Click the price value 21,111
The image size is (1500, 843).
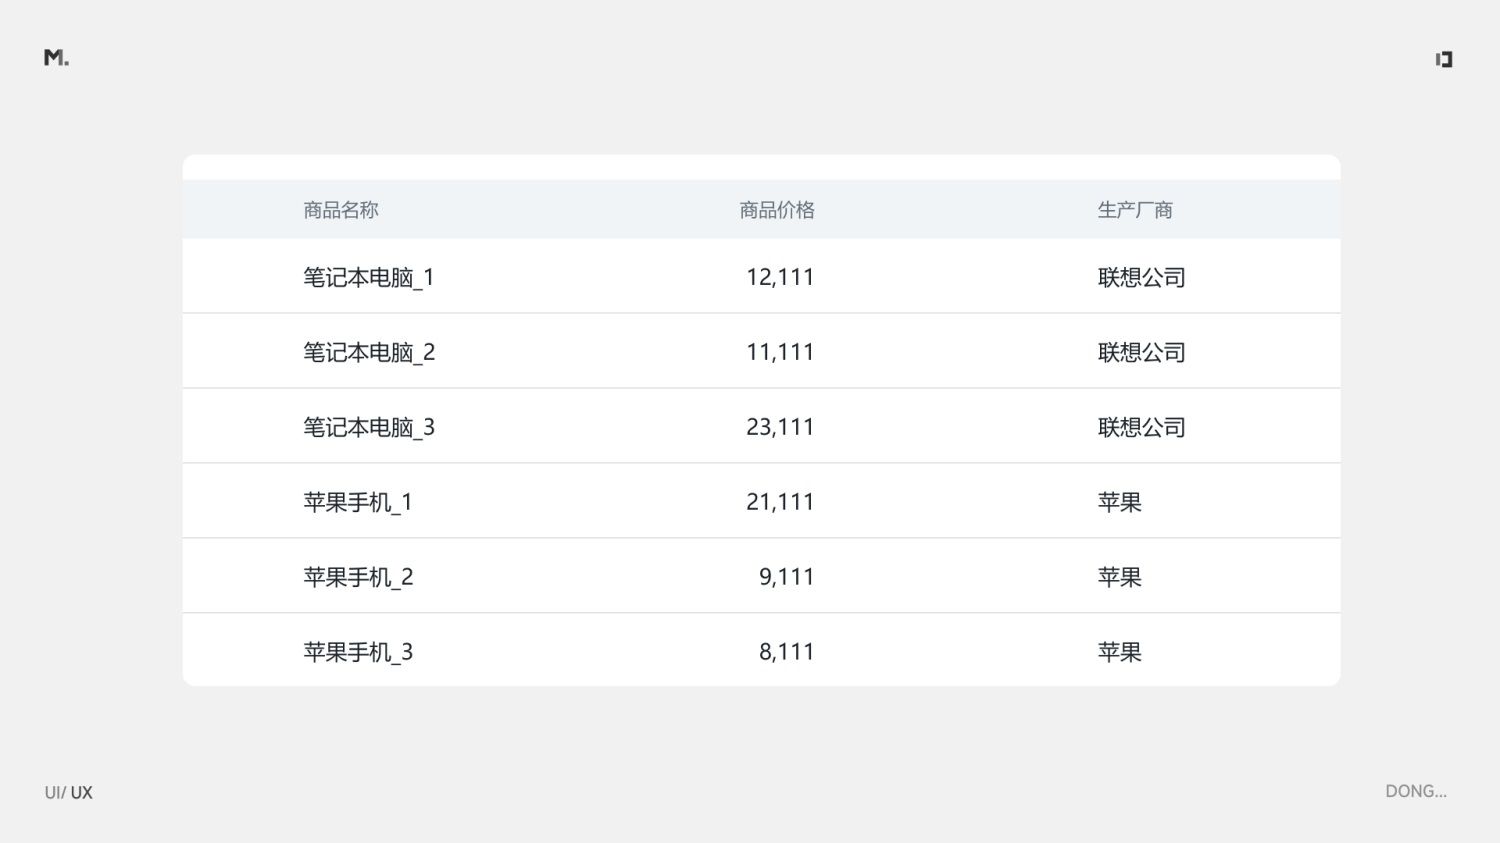[780, 502]
